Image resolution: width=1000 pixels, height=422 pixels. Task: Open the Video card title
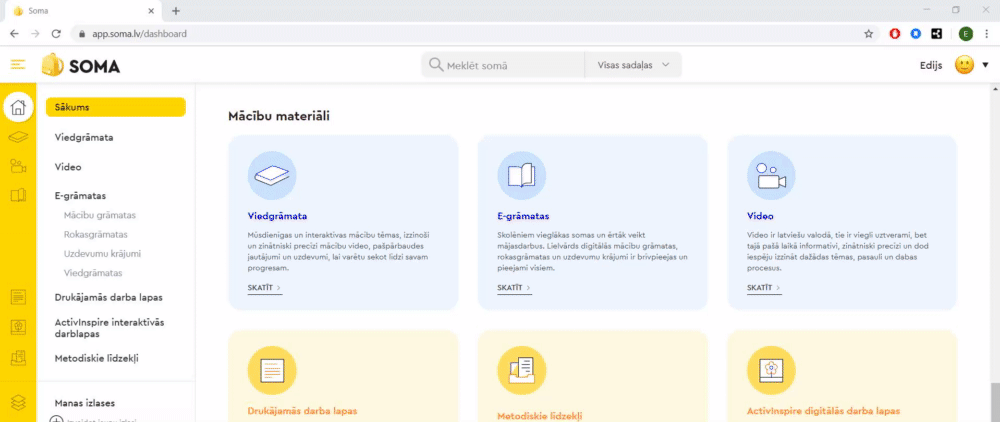[760, 216]
